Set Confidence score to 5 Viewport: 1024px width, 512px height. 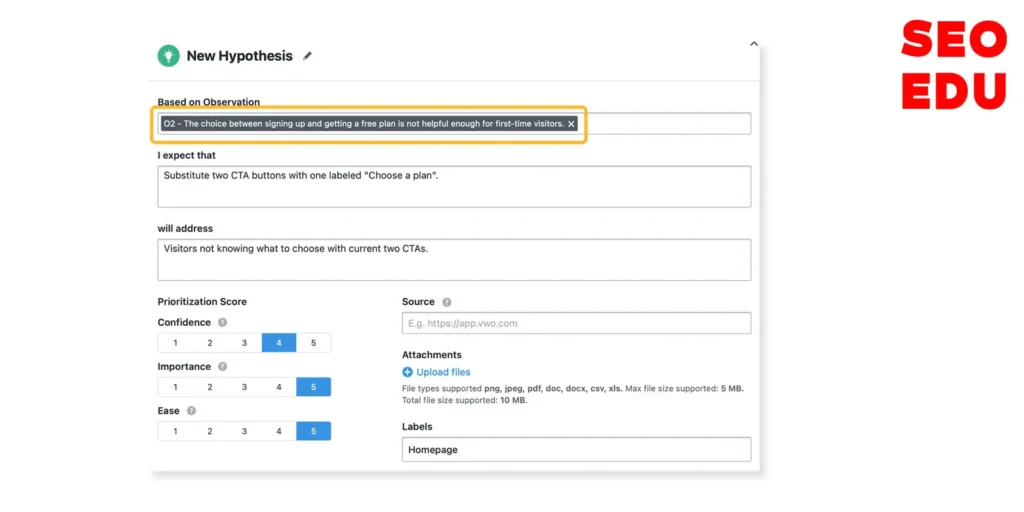click(313, 343)
